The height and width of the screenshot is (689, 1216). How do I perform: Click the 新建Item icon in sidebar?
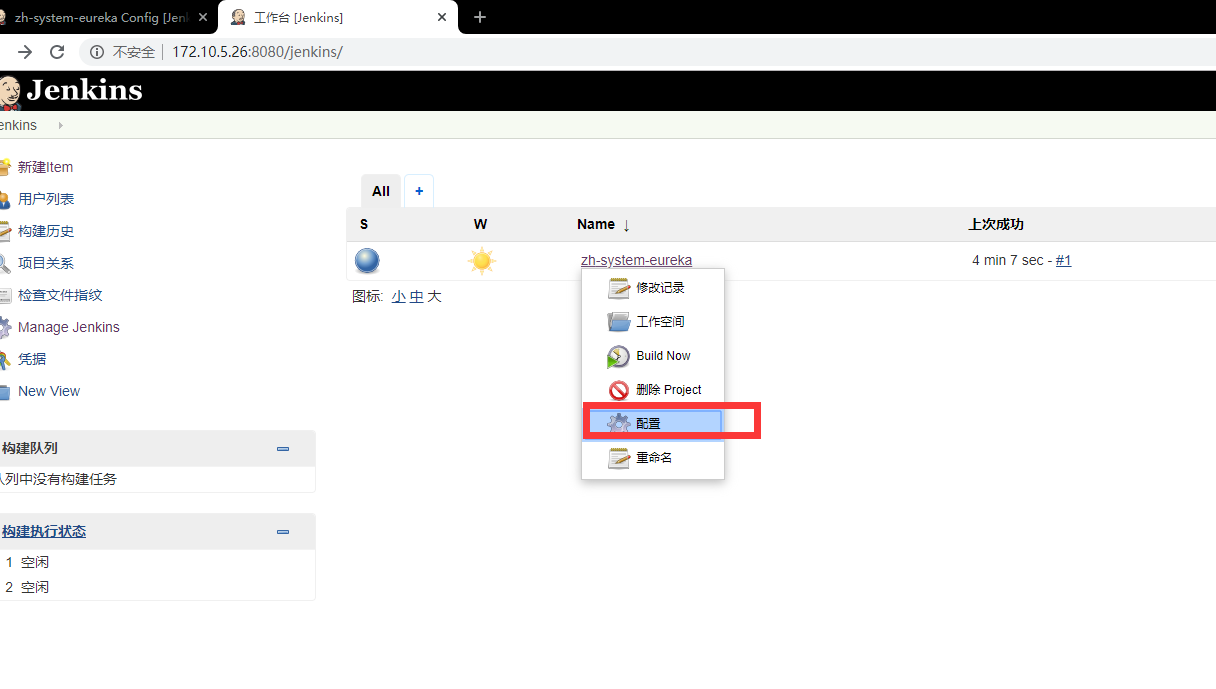coord(5,167)
